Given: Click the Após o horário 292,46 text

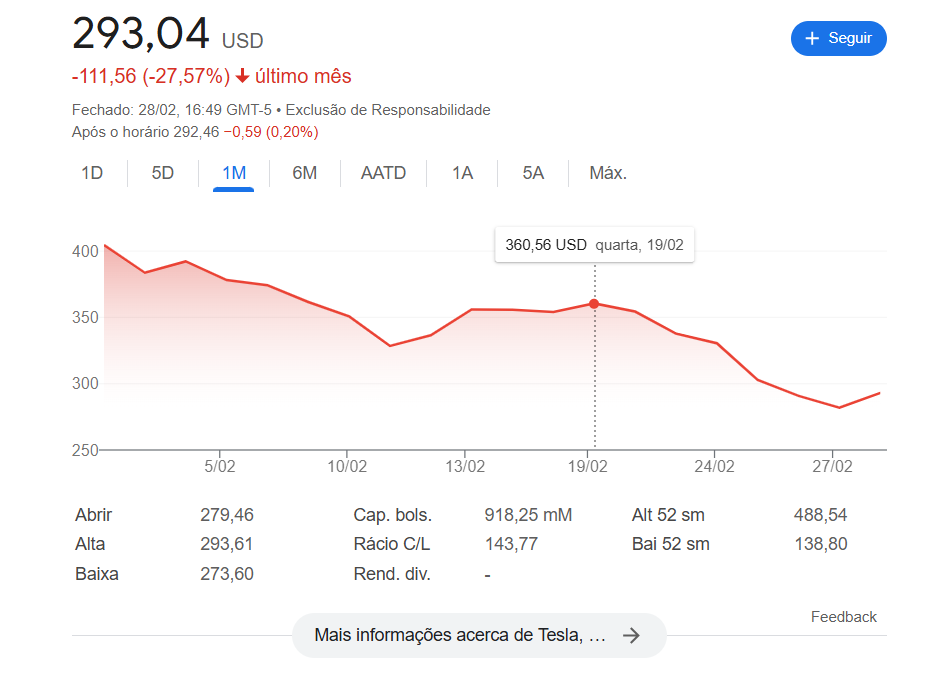Looking at the screenshot, I should (145, 132).
